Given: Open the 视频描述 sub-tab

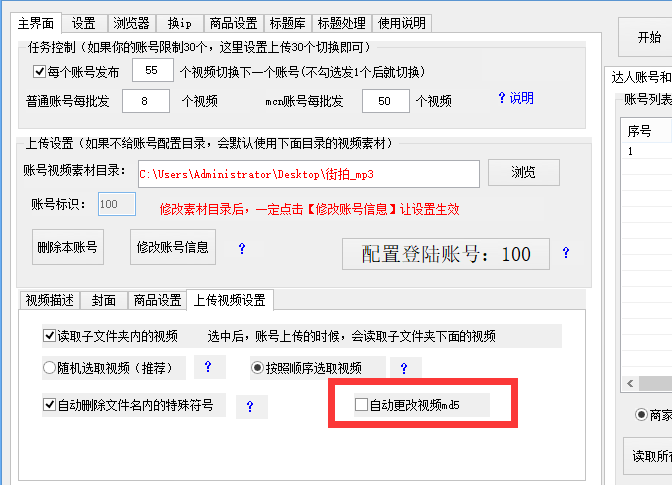Looking at the screenshot, I should coord(50,300).
